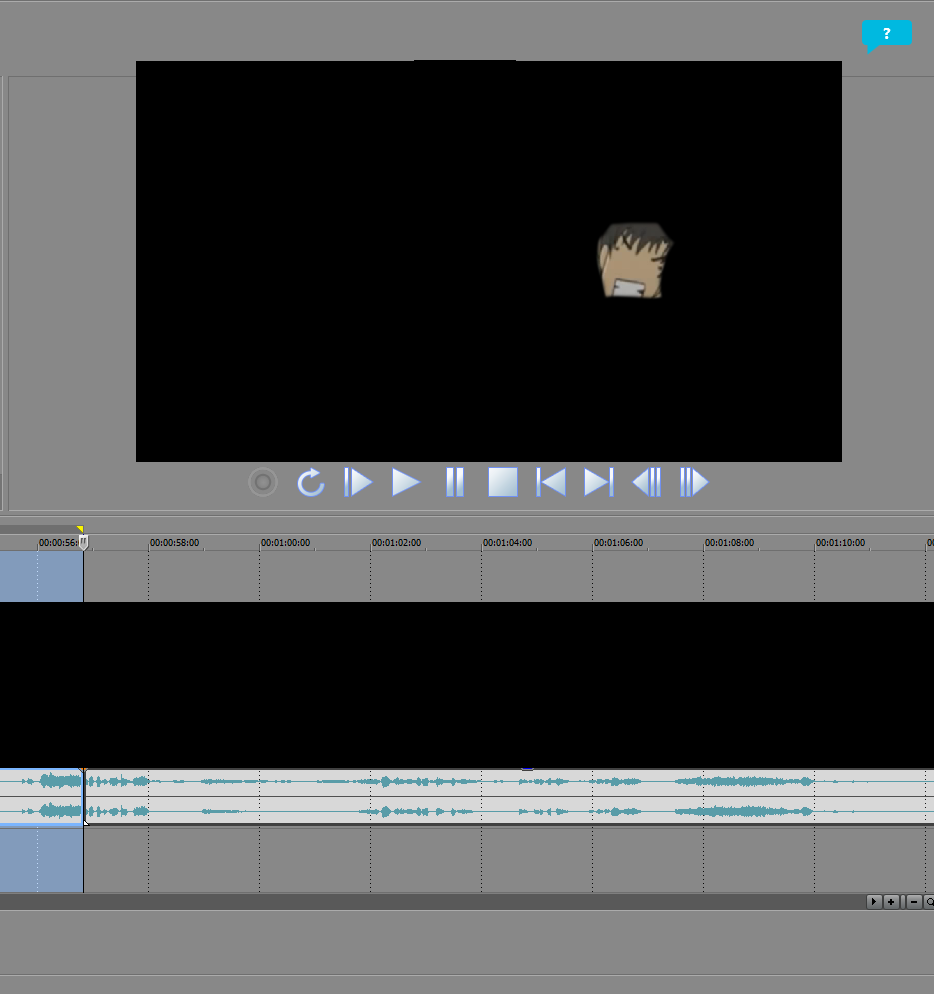Image resolution: width=934 pixels, height=994 pixels.
Task: Select the magnifier zoom tool icon
Action: coord(929,902)
